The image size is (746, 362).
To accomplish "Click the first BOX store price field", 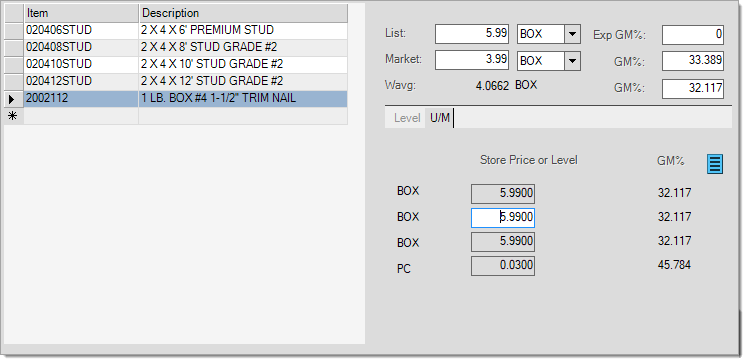I will (x=503, y=194).
